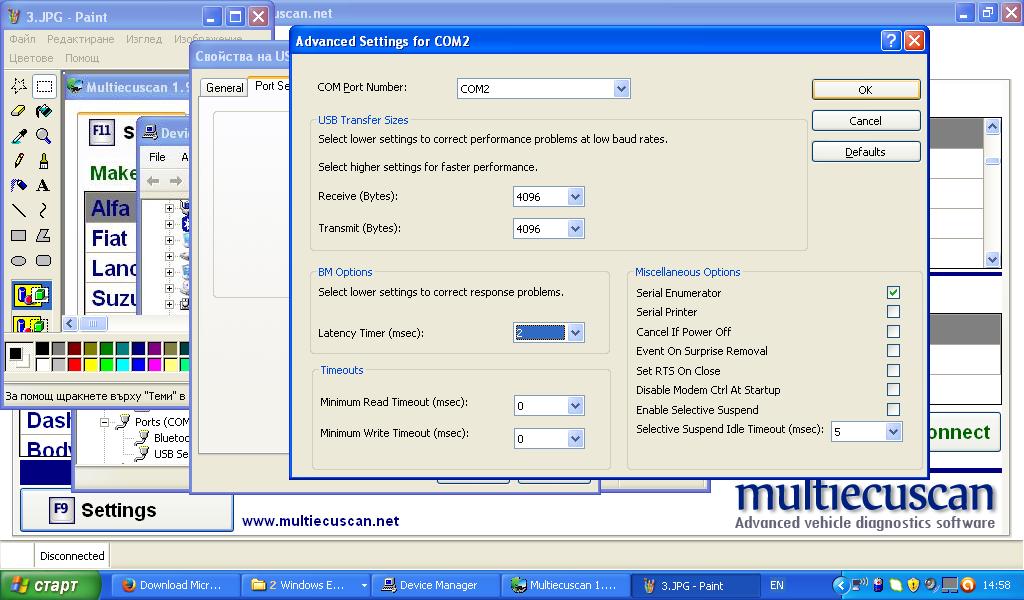Select the Text tool in Paint
The height and width of the screenshot is (600, 1024).
coord(44,185)
